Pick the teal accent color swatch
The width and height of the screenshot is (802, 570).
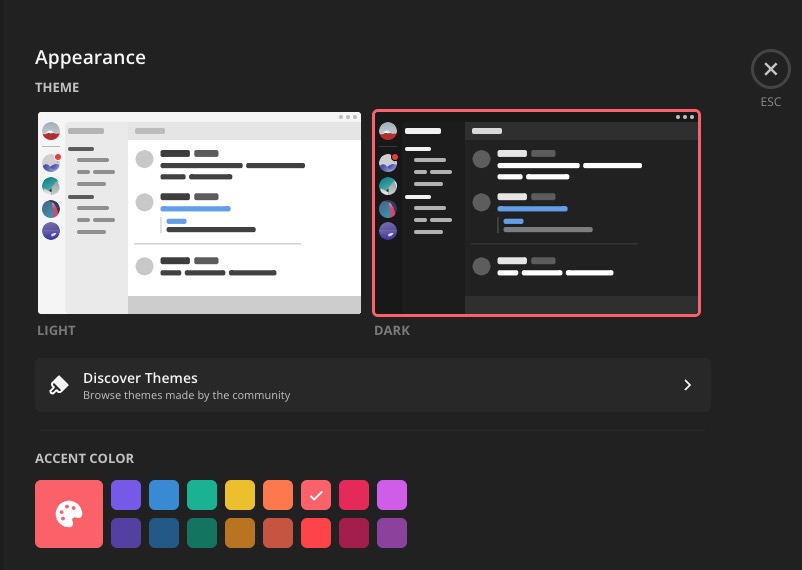tap(202, 495)
